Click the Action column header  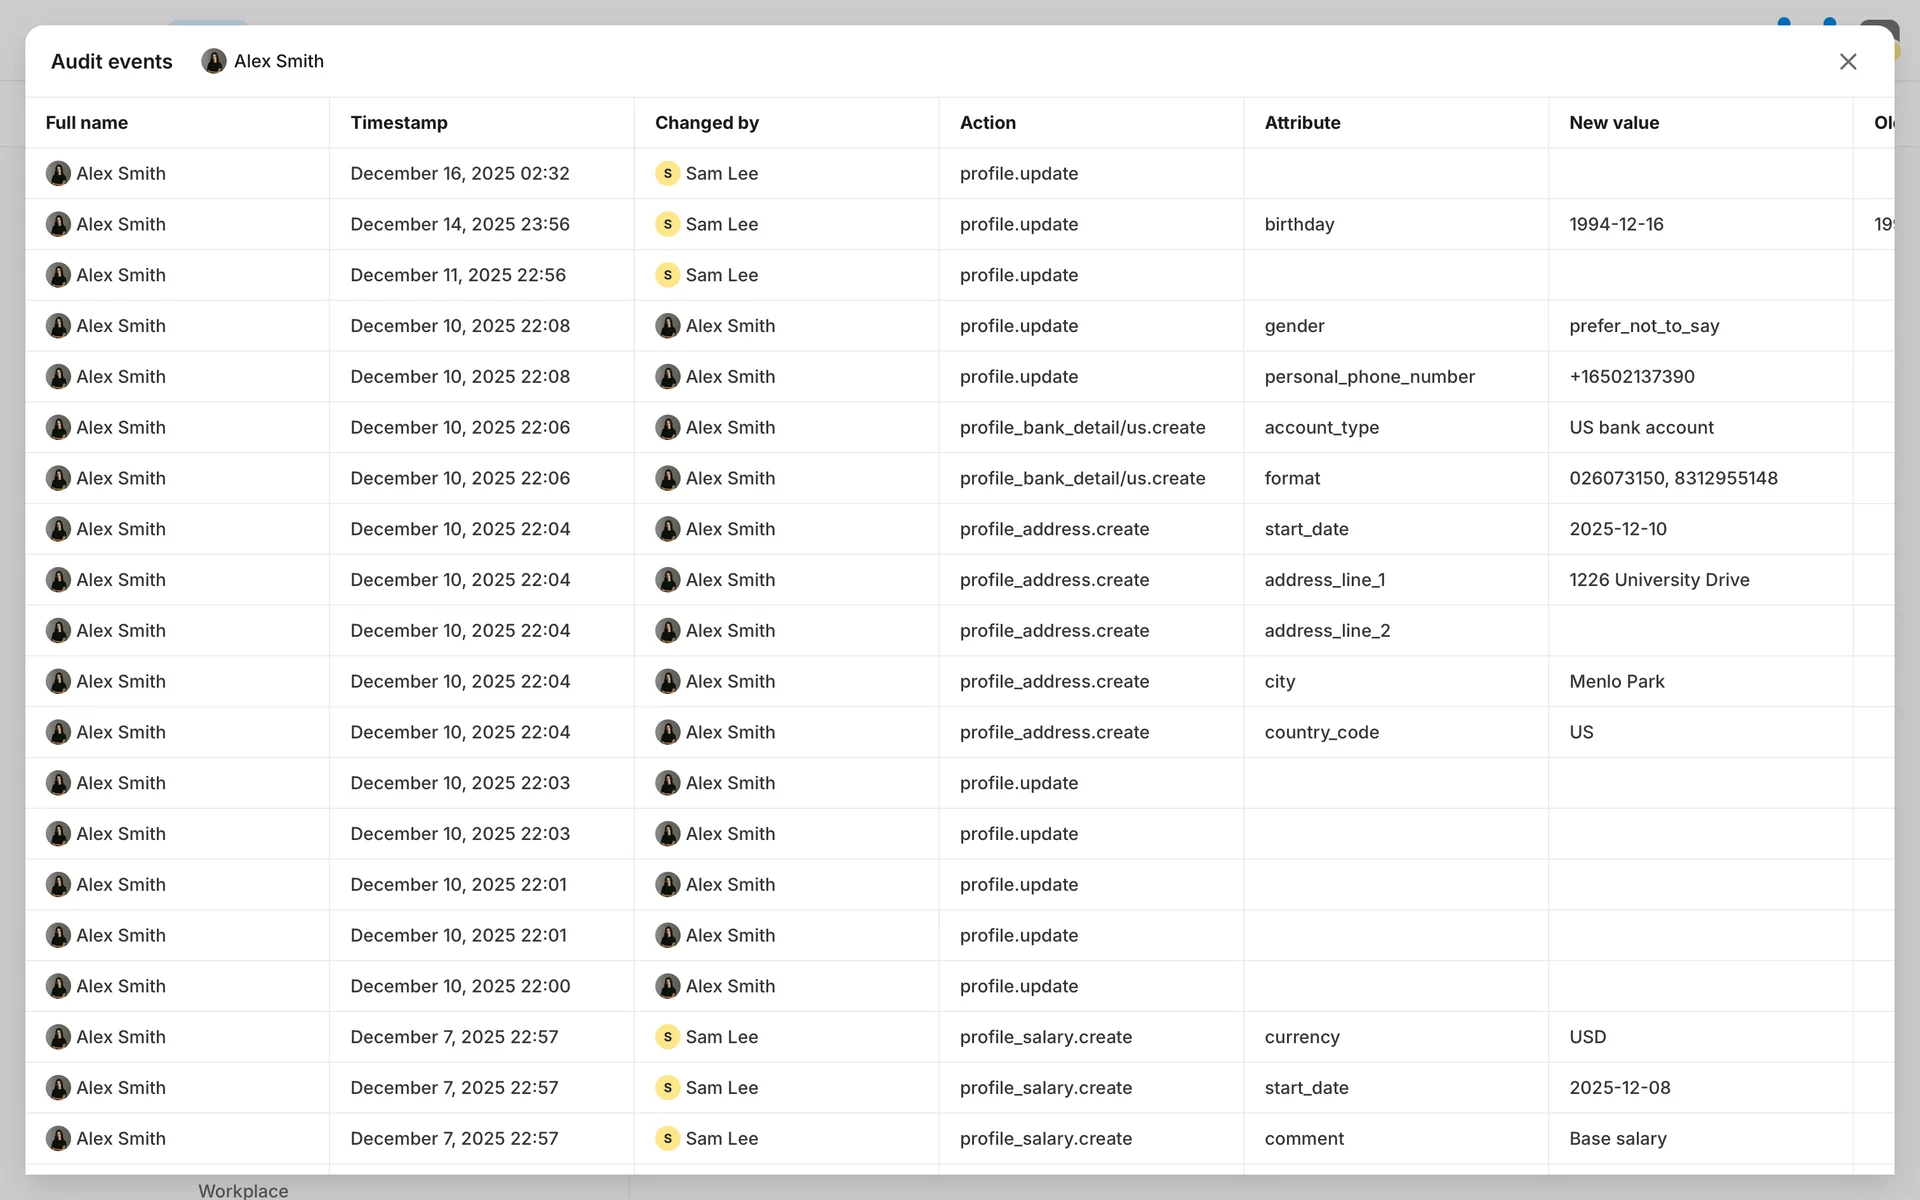(987, 123)
